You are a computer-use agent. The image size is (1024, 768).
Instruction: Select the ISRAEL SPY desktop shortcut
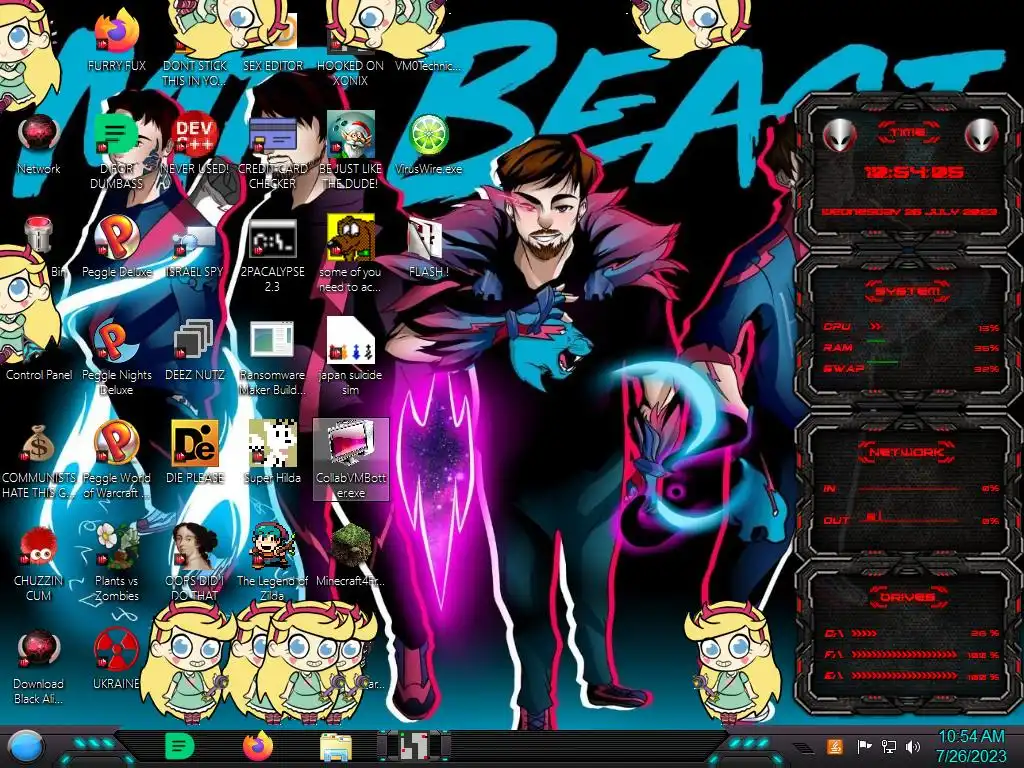pyautogui.click(x=194, y=242)
